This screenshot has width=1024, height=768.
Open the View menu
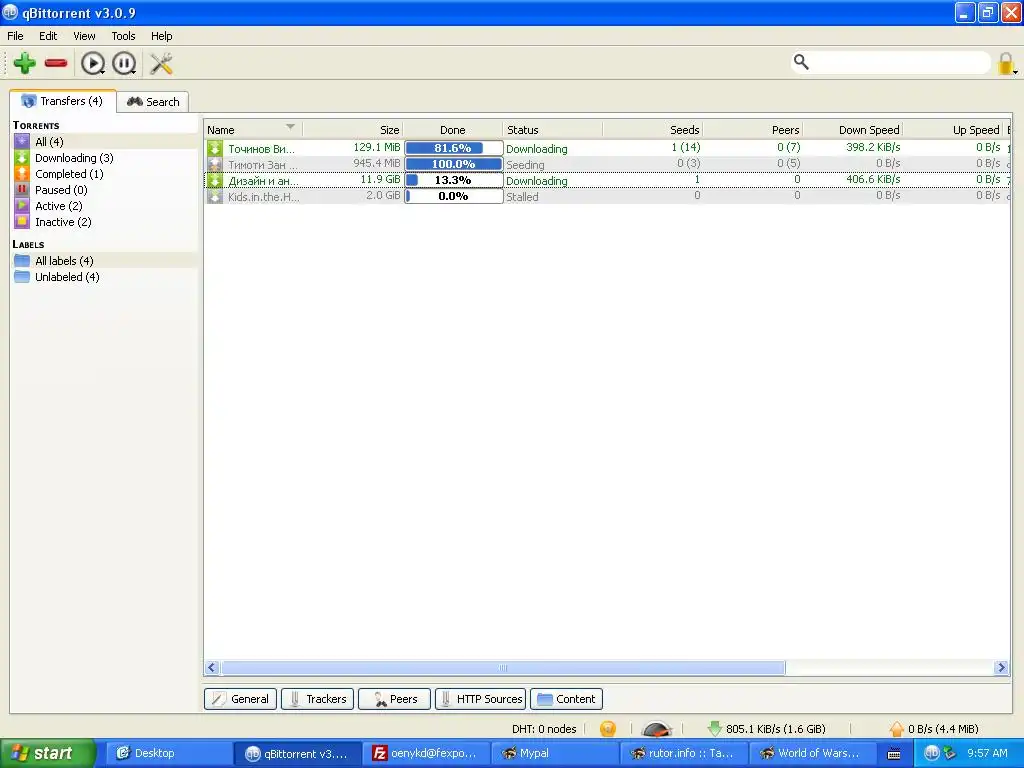coord(84,36)
